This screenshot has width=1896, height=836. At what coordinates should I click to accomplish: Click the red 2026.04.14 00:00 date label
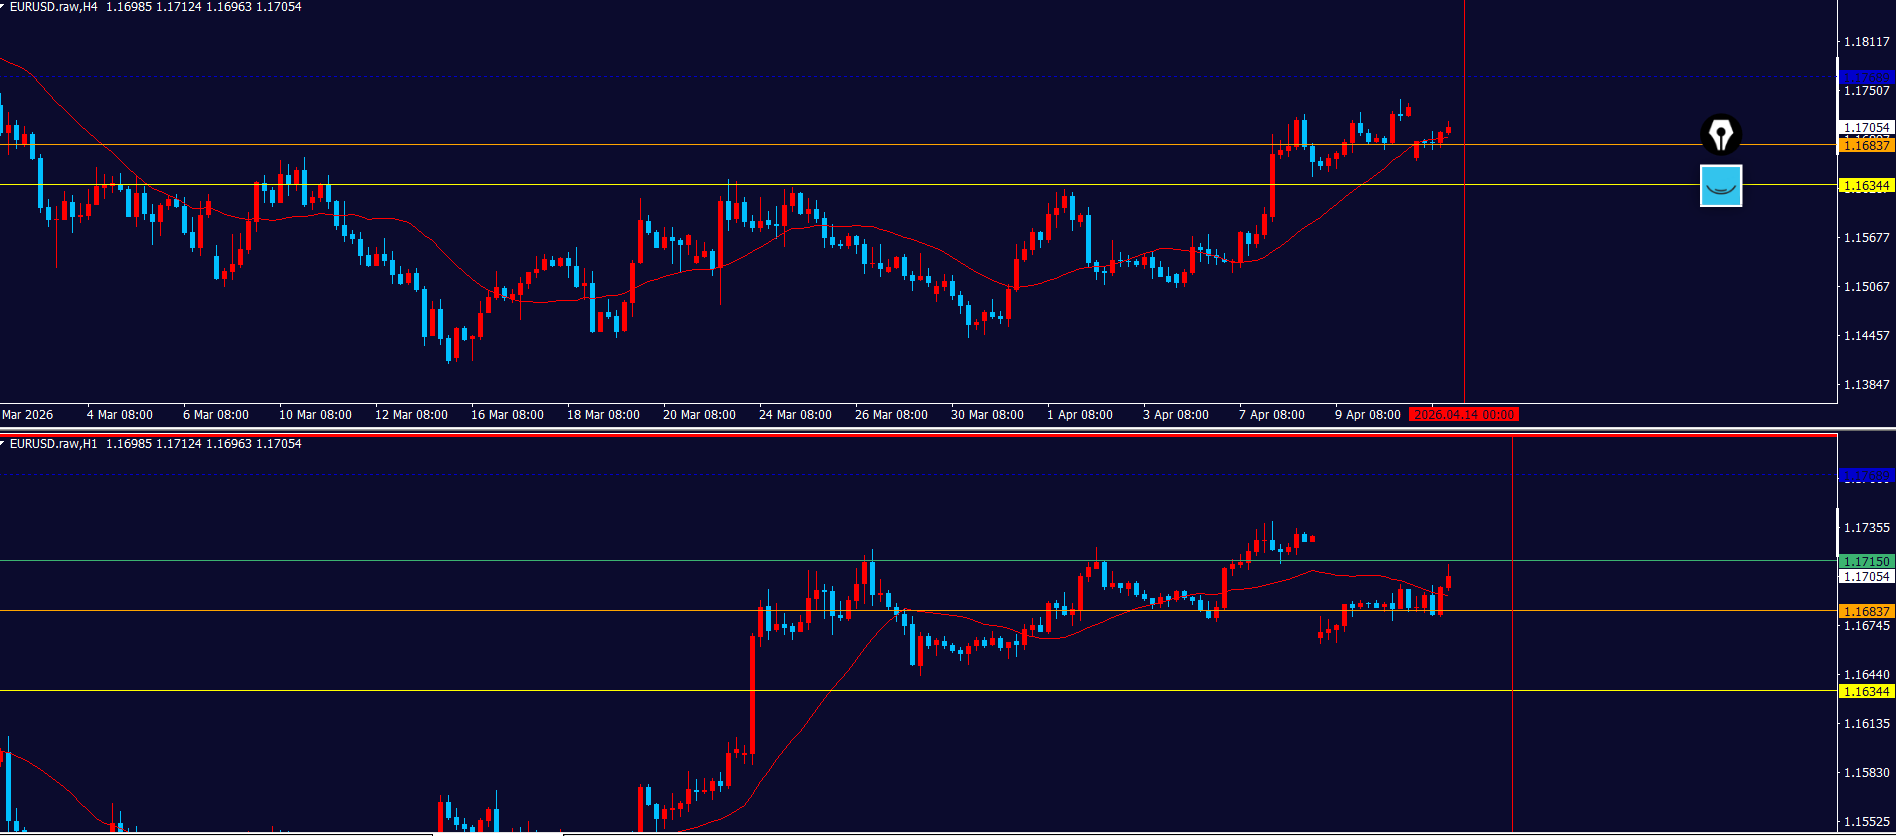point(1464,415)
